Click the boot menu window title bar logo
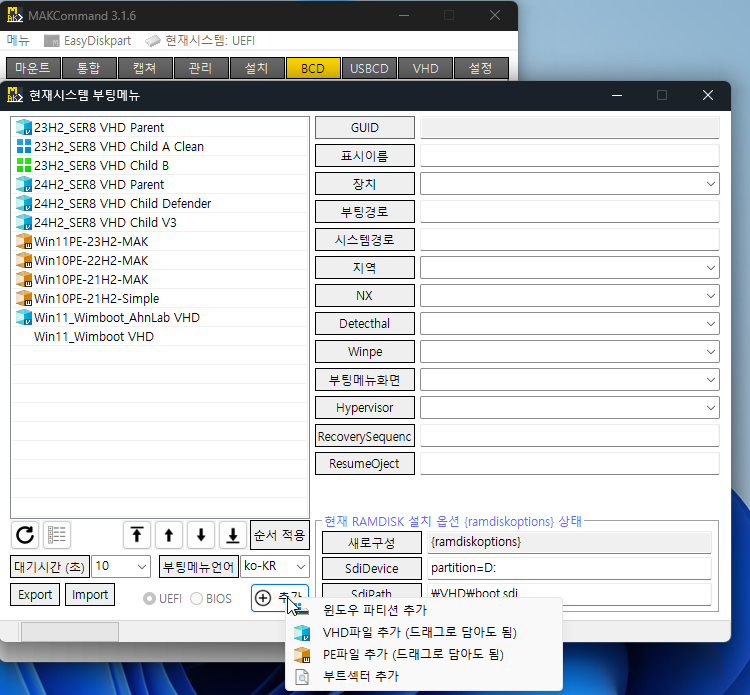 point(15,95)
